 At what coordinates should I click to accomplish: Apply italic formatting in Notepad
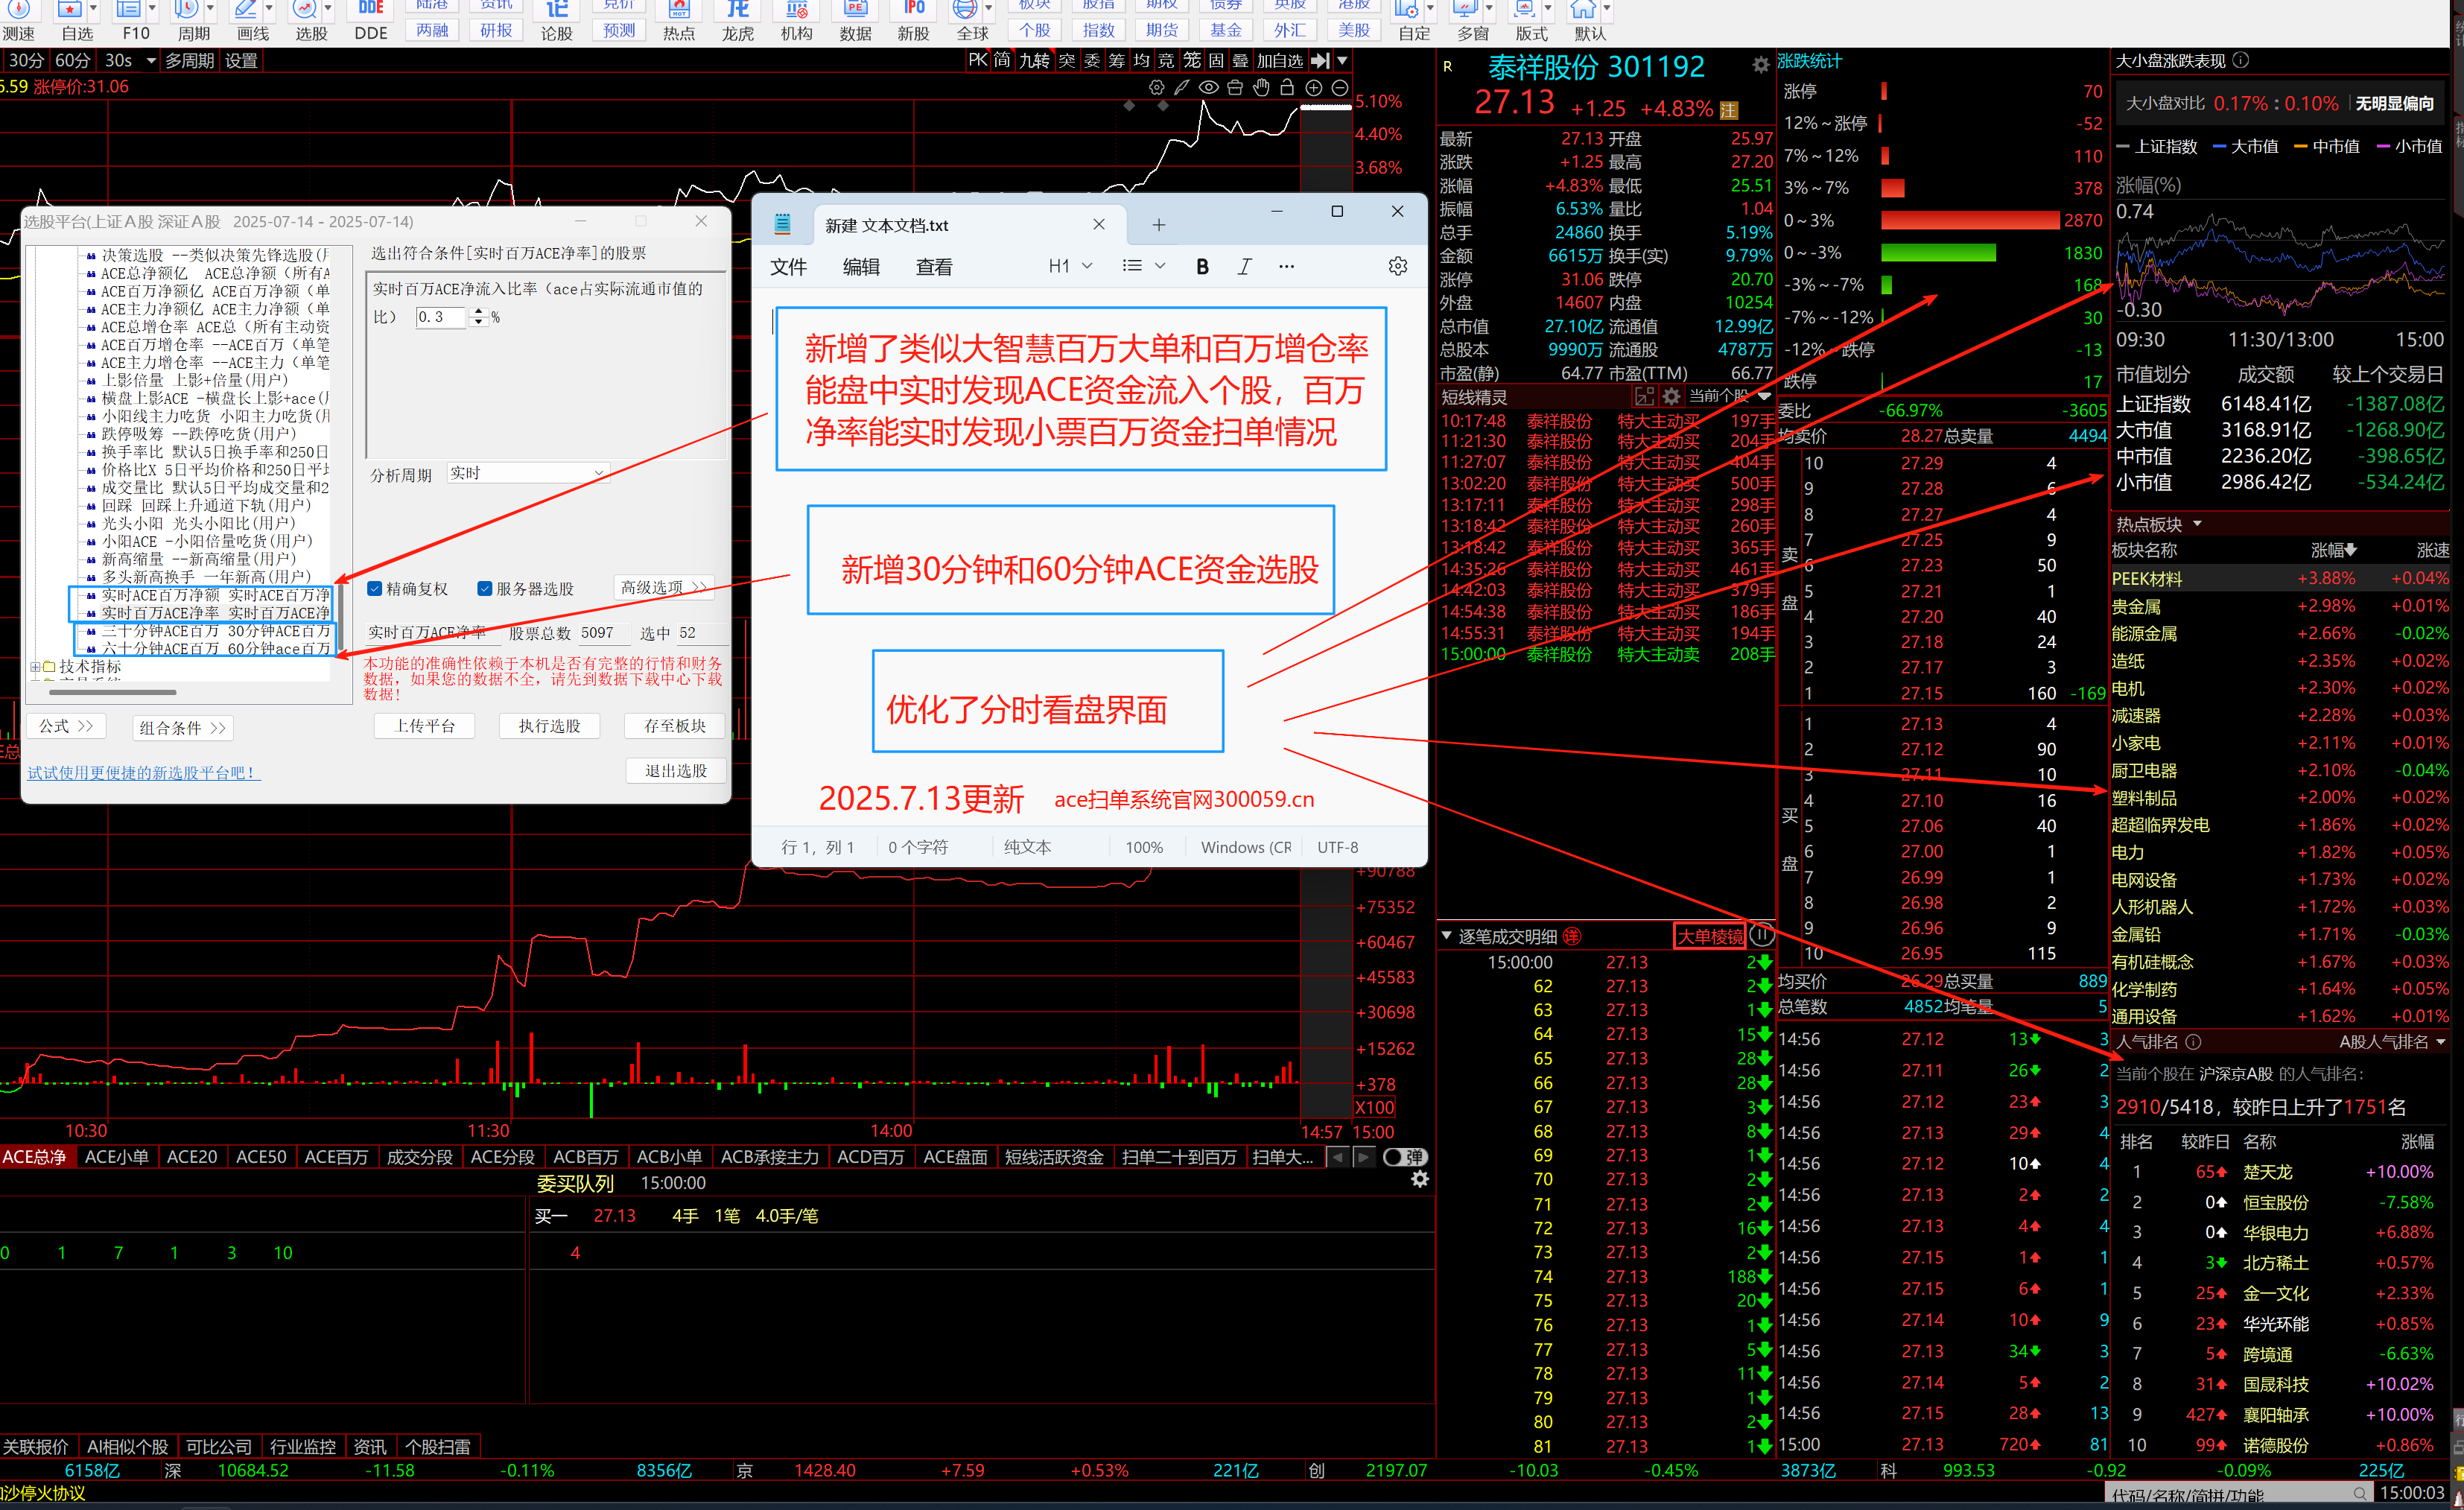pyautogui.click(x=1244, y=266)
